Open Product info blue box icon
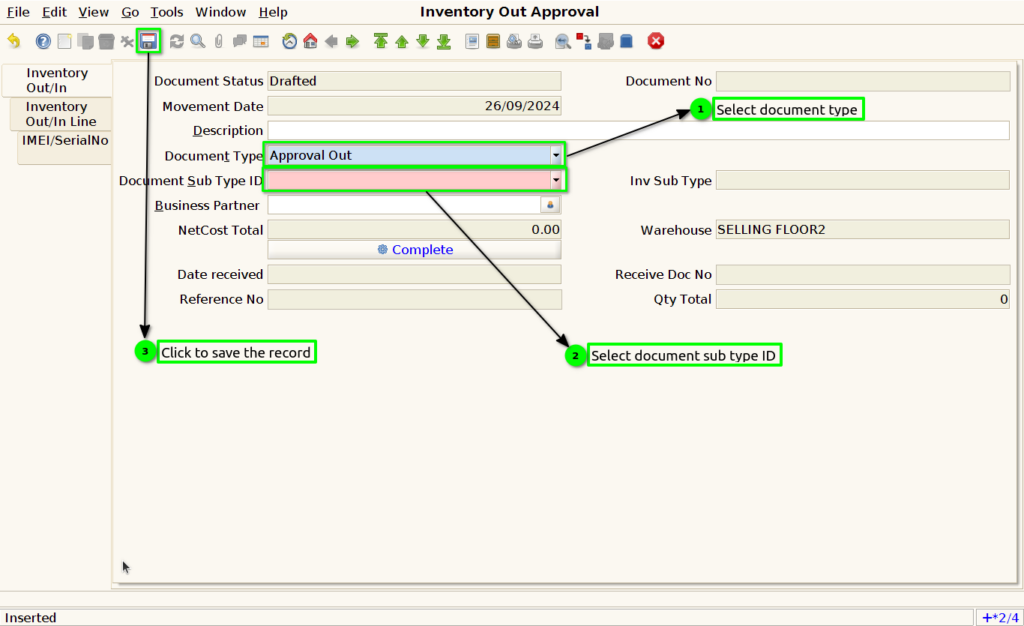Image resolution: width=1024 pixels, height=626 pixels. pyautogui.click(x=626, y=41)
